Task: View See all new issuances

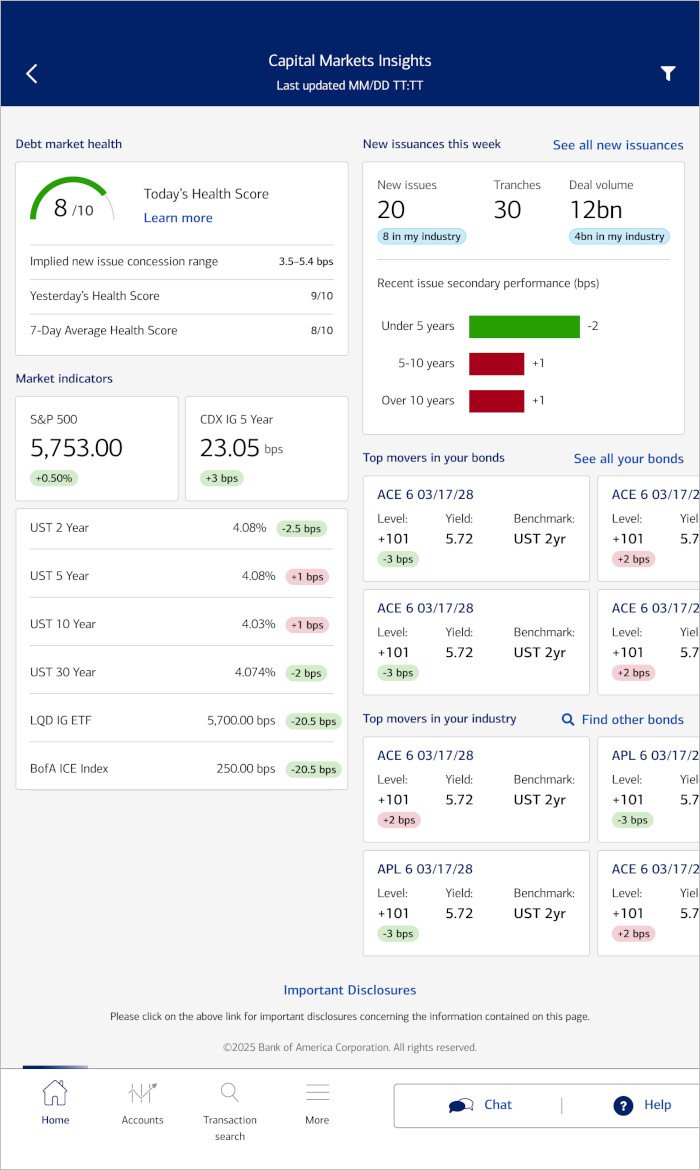Action: coord(618,145)
